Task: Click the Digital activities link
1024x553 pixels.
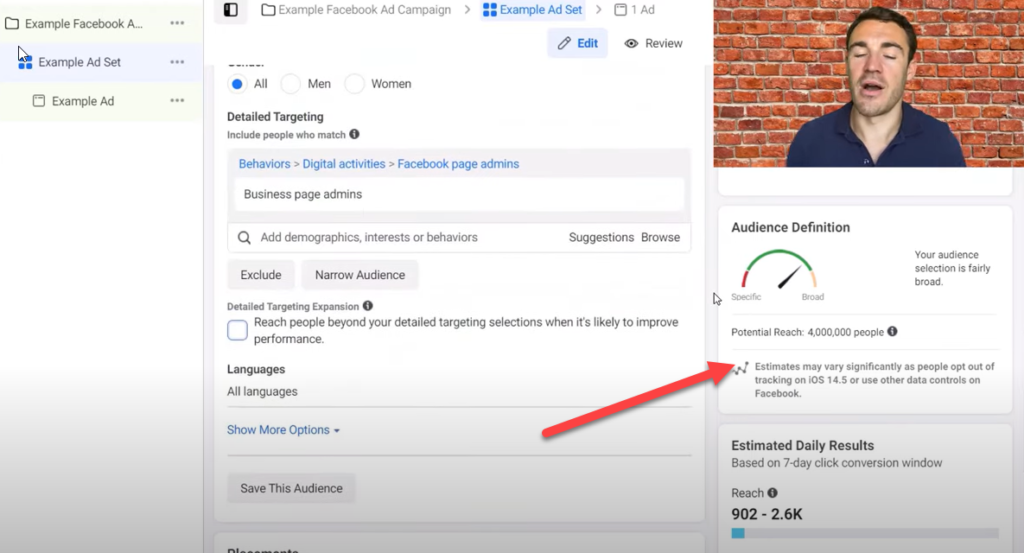Action: [344, 164]
